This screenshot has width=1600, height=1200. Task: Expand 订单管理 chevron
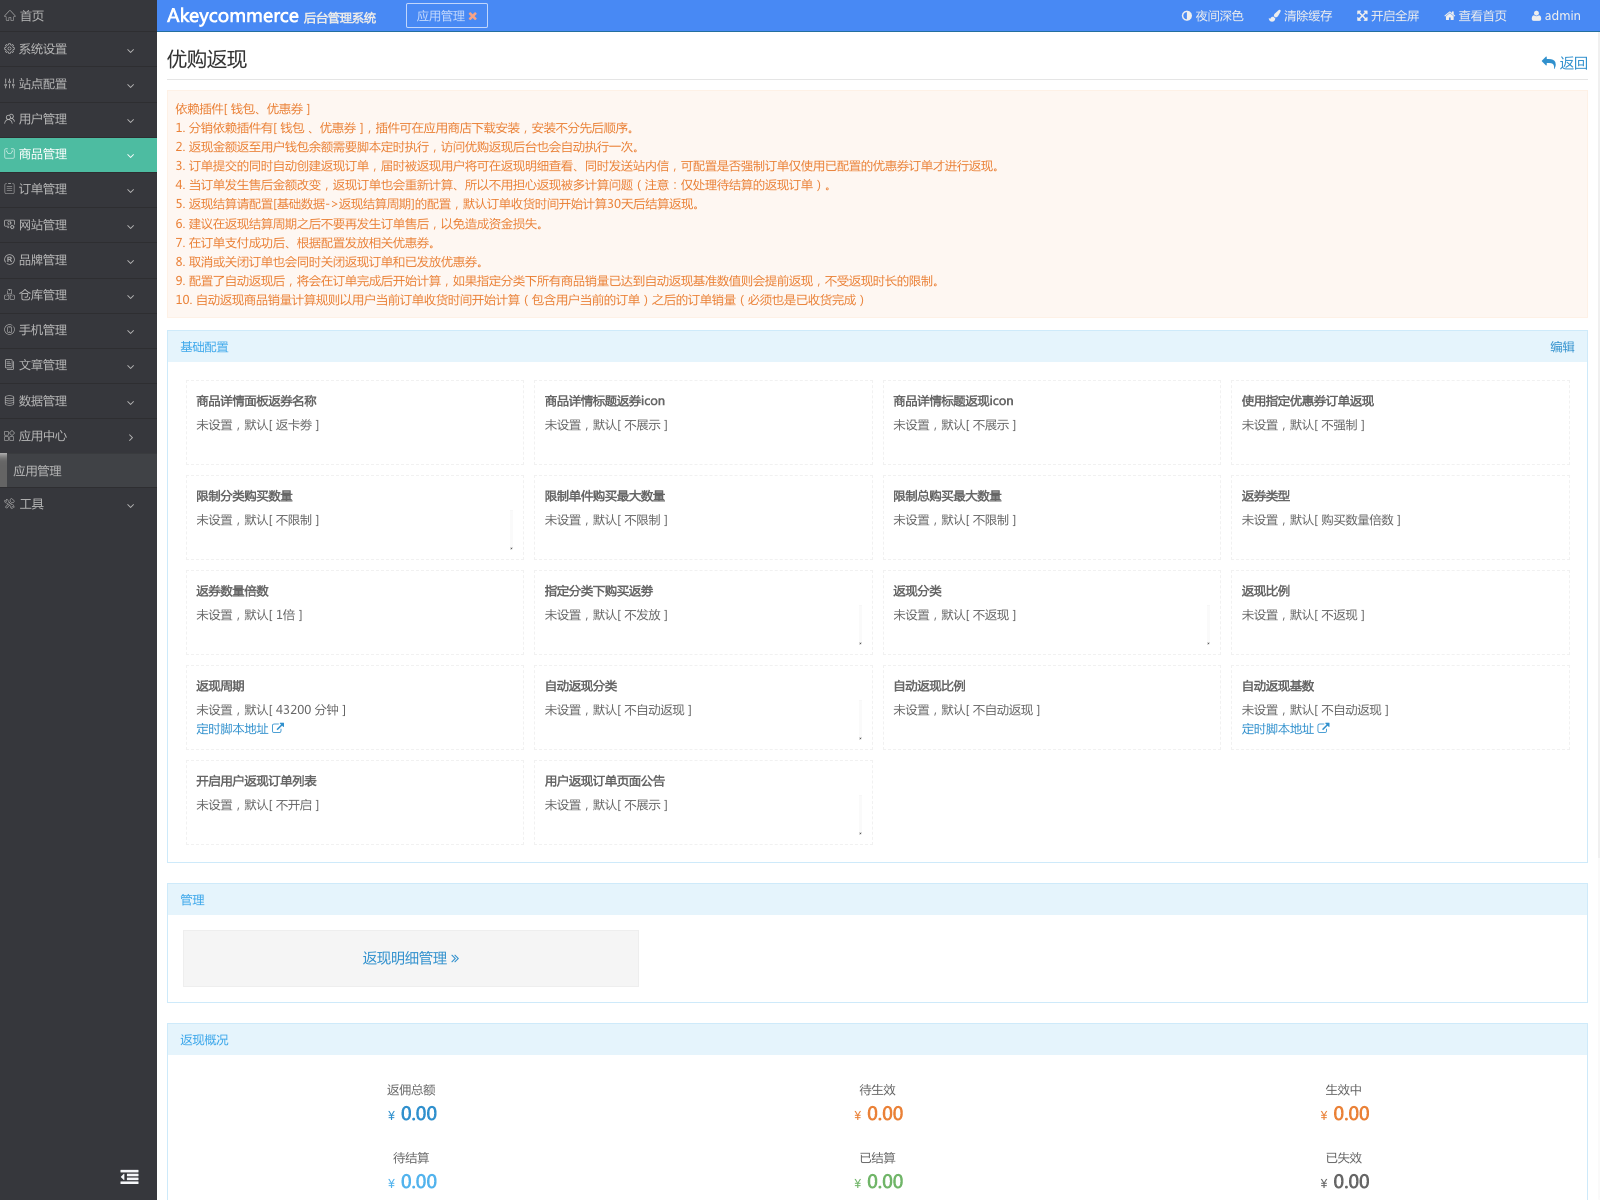(130, 190)
